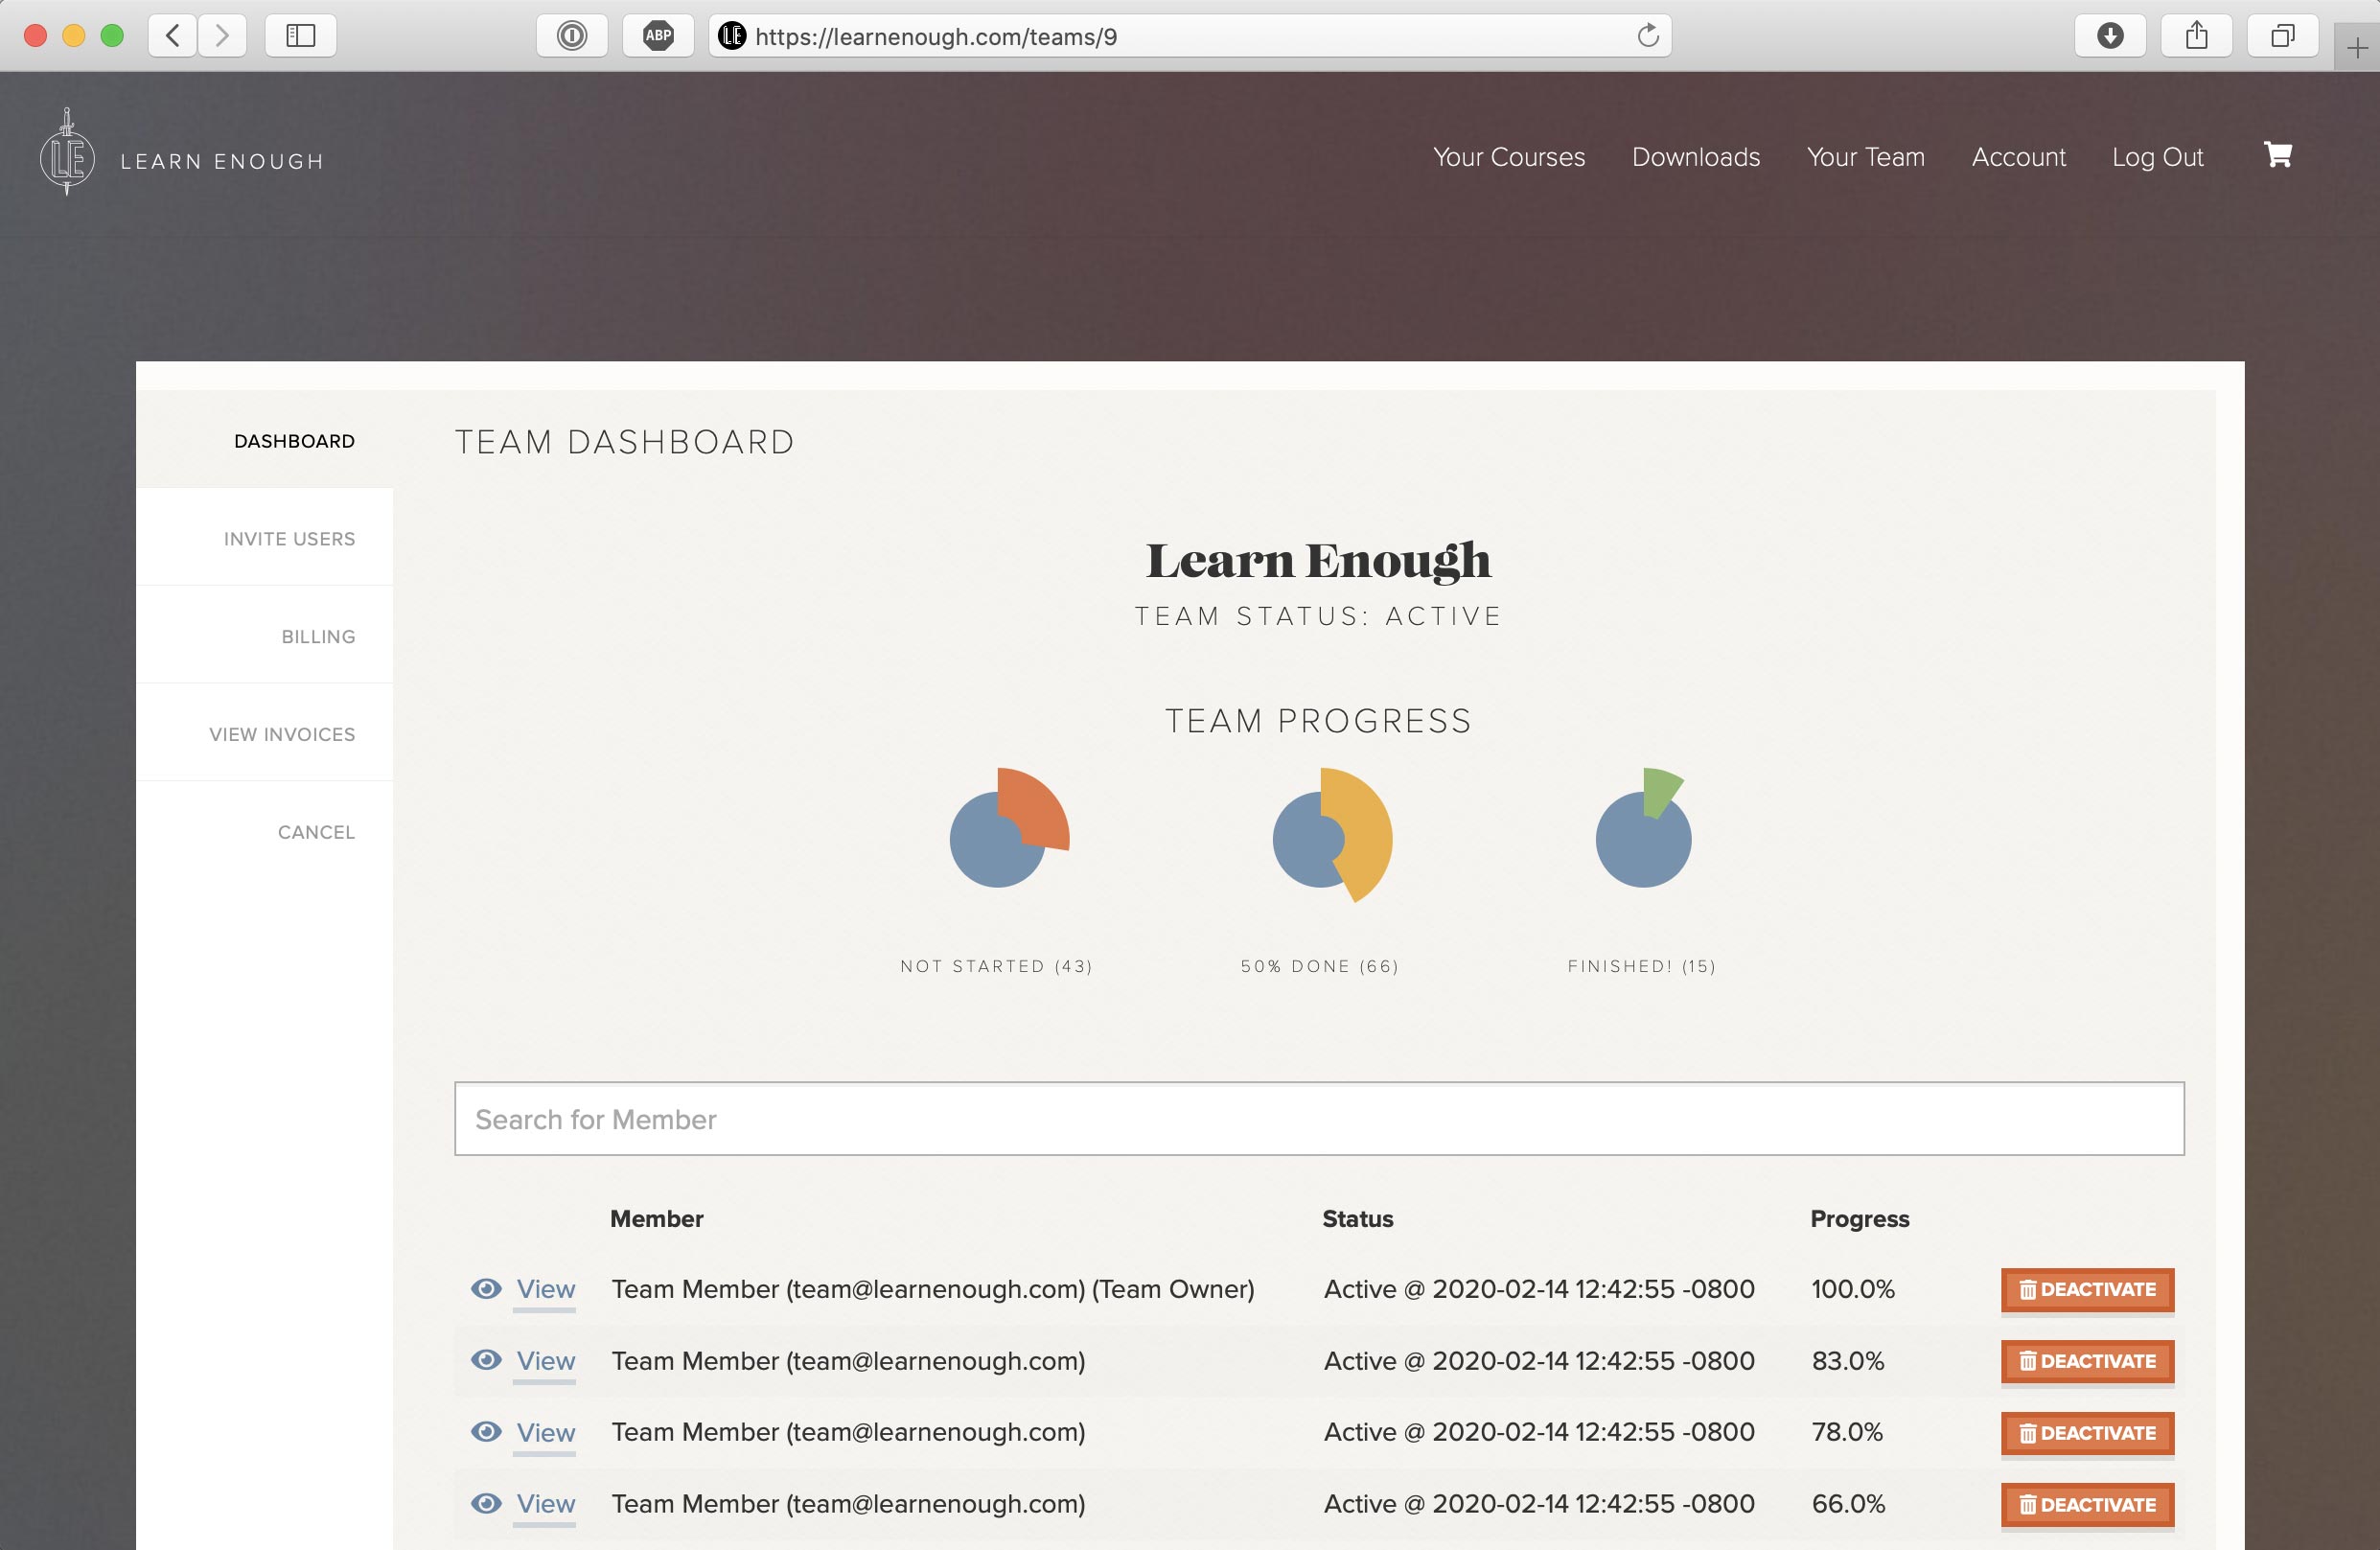Click eye icon for 78.0% member row

[486, 1432]
